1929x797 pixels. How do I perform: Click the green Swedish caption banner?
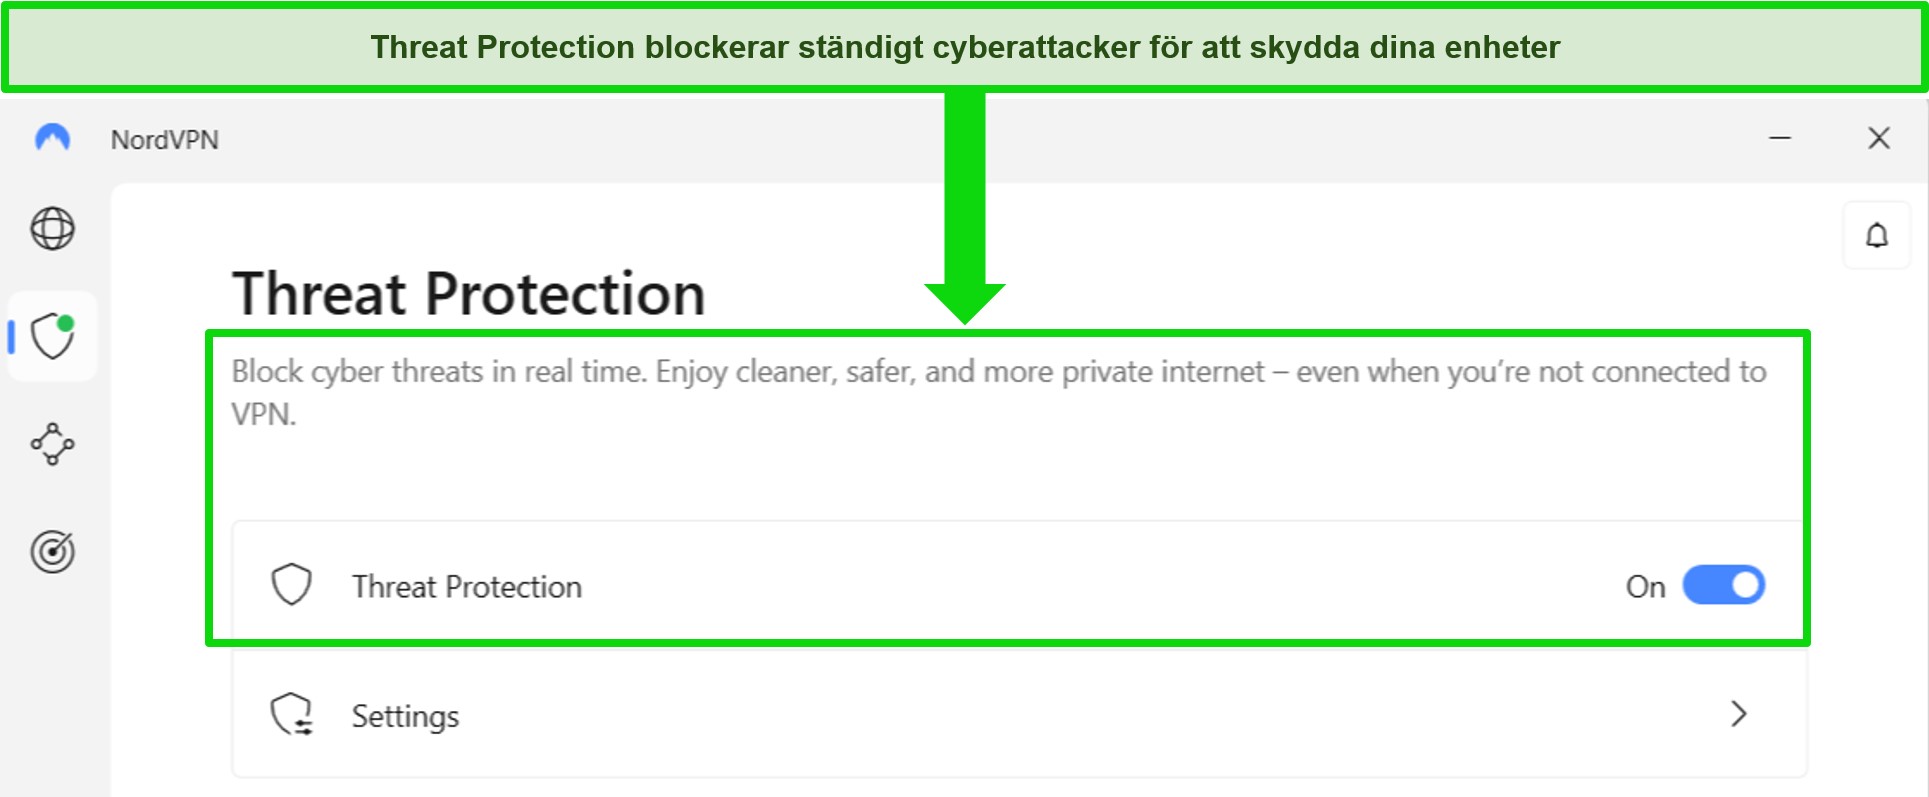coord(964,47)
